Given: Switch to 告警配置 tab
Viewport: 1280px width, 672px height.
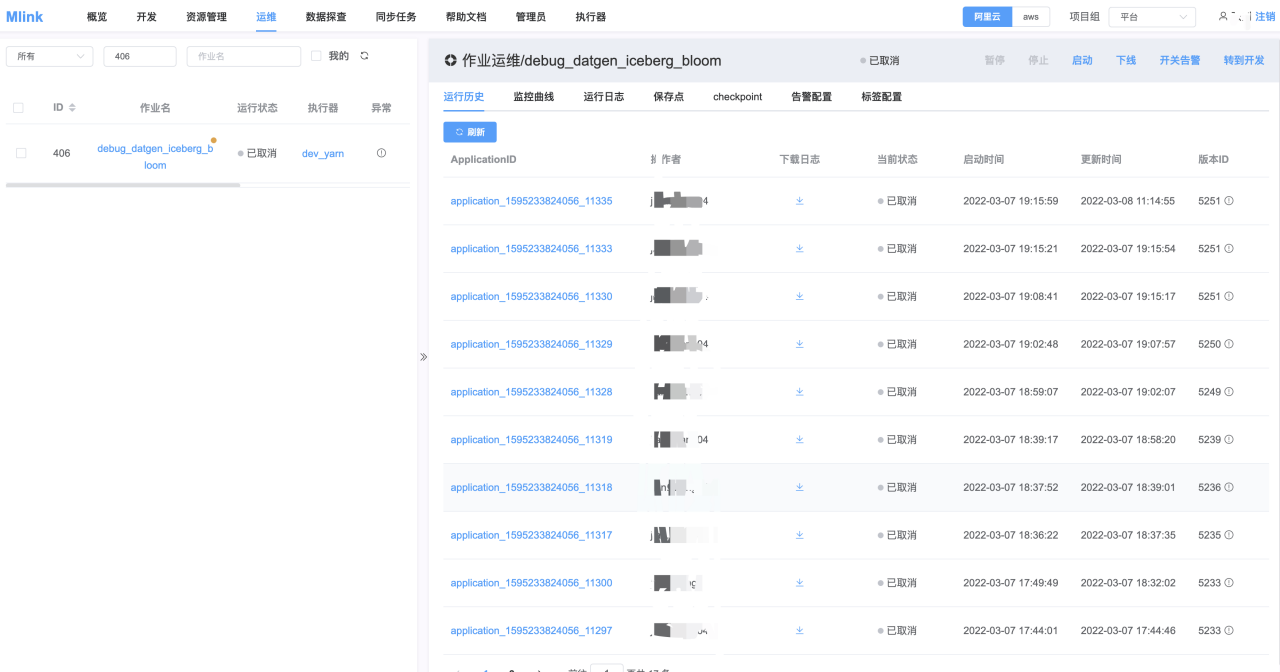Looking at the screenshot, I should click(x=811, y=97).
